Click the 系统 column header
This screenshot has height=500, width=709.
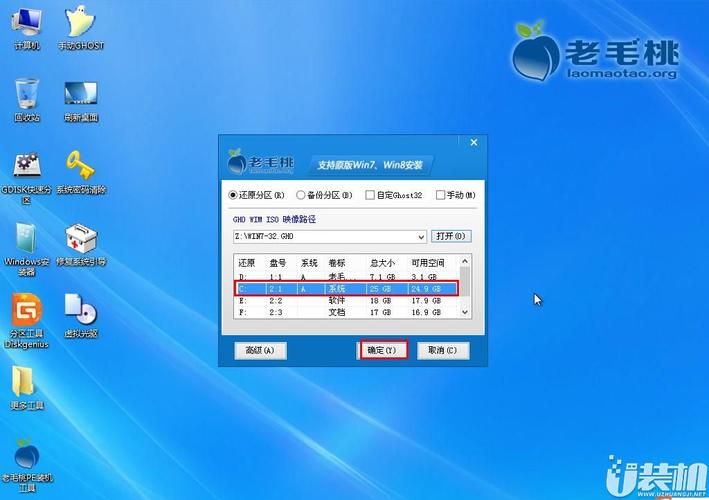(x=310, y=263)
